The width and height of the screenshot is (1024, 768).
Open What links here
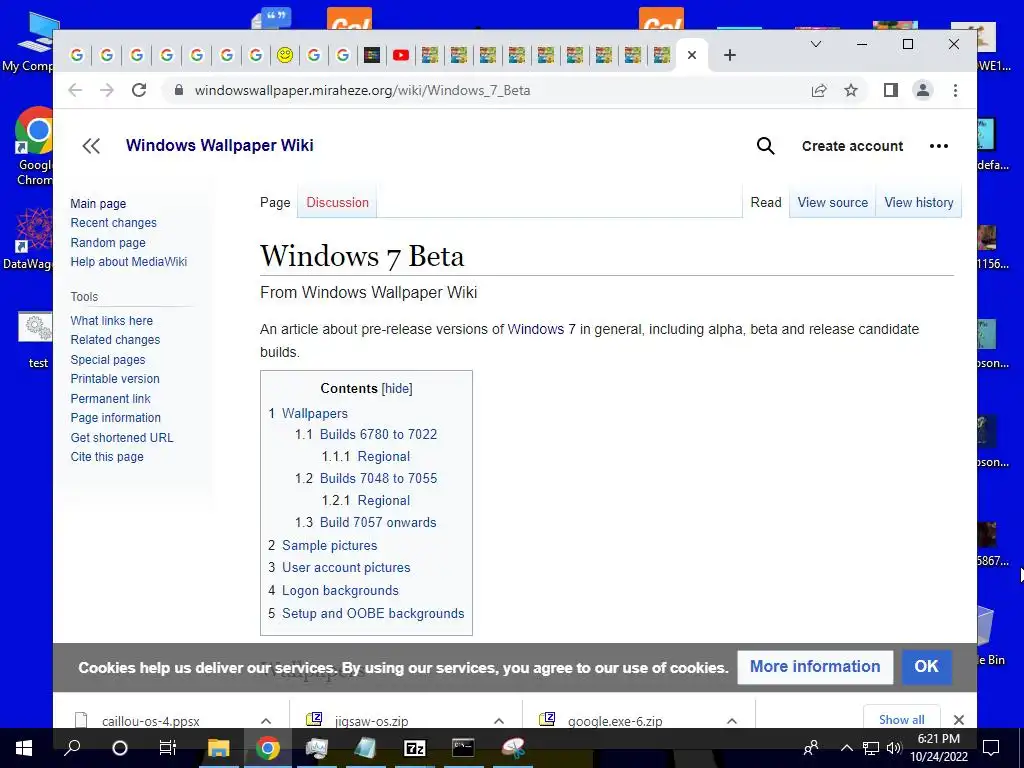click(112, 321)
